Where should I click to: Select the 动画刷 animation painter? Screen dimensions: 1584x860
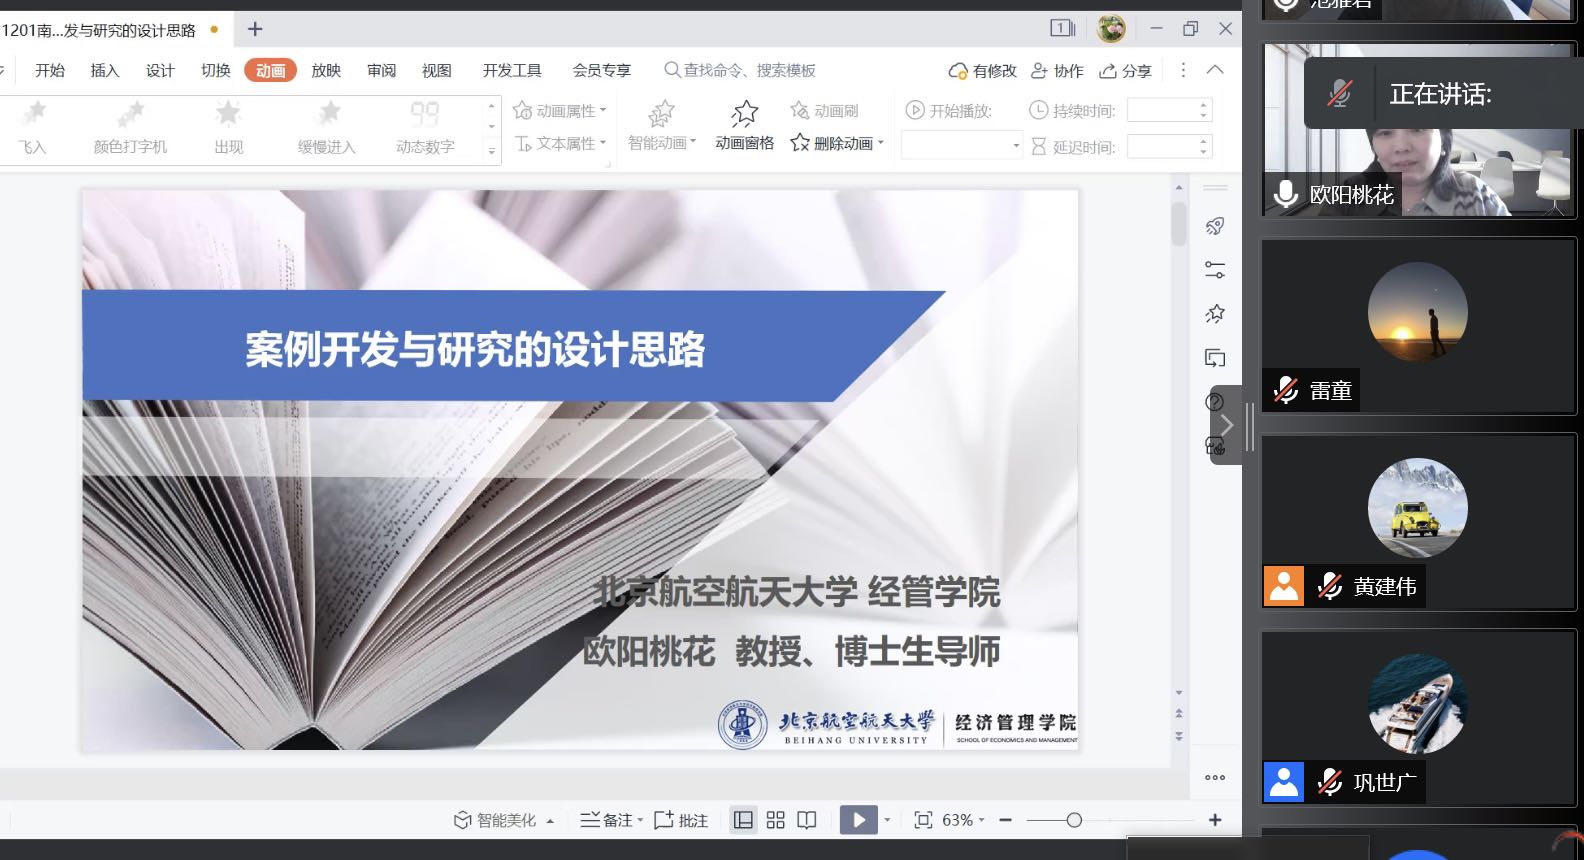click(x=825, y=111)
